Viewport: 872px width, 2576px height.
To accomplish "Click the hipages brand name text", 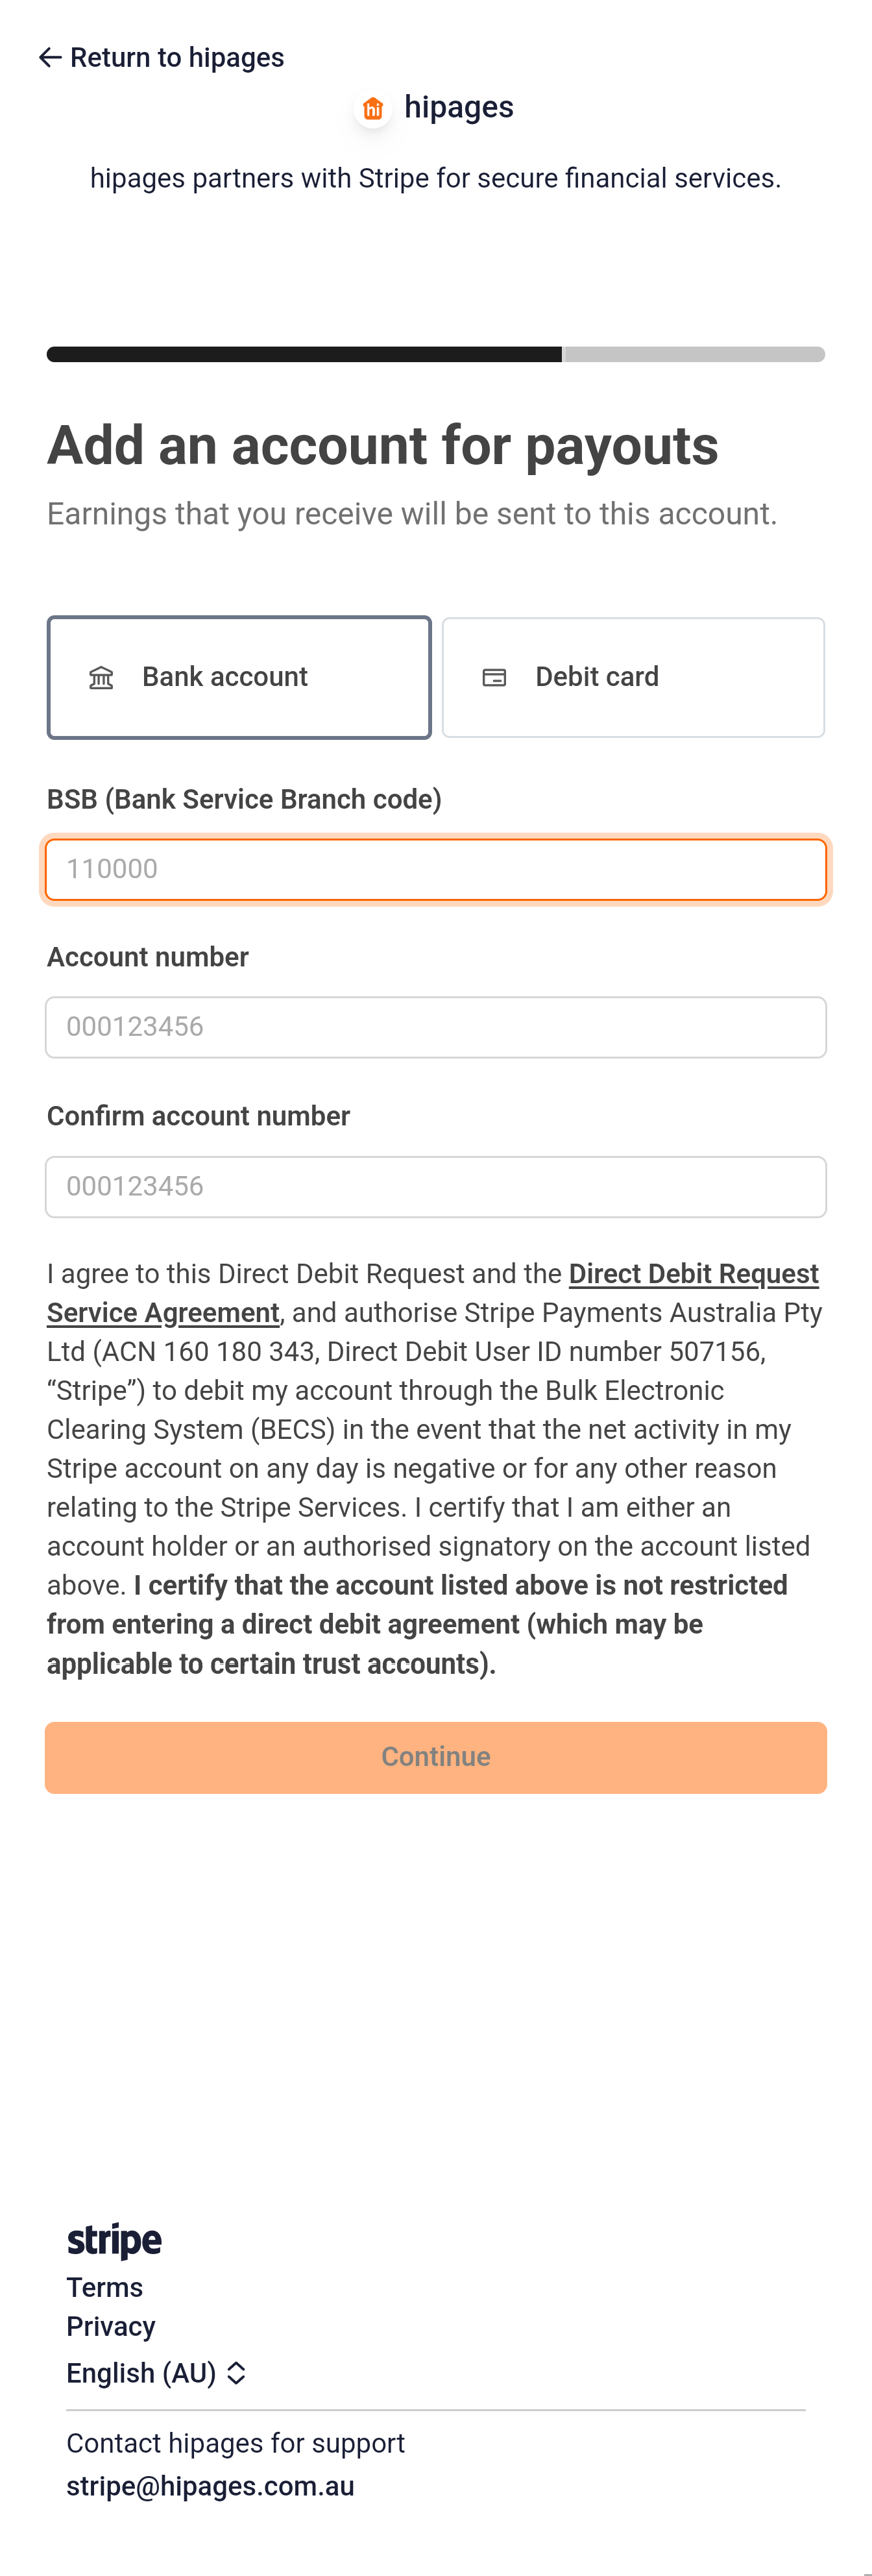I will 458,107.
